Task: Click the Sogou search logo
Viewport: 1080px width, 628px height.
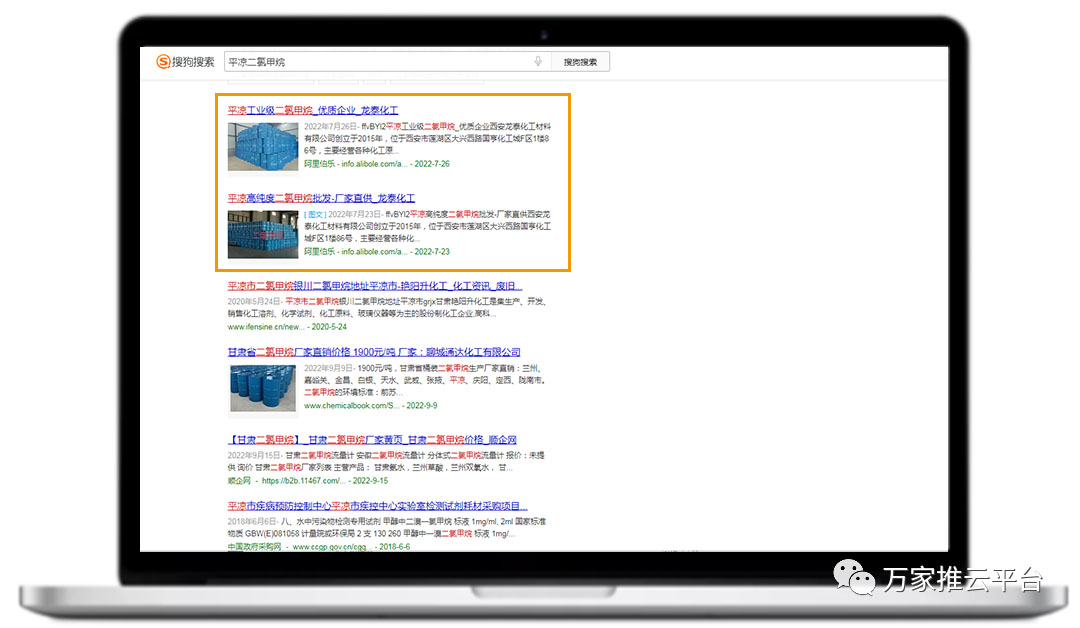Action: pyautogui.click(x=186, y=62)
